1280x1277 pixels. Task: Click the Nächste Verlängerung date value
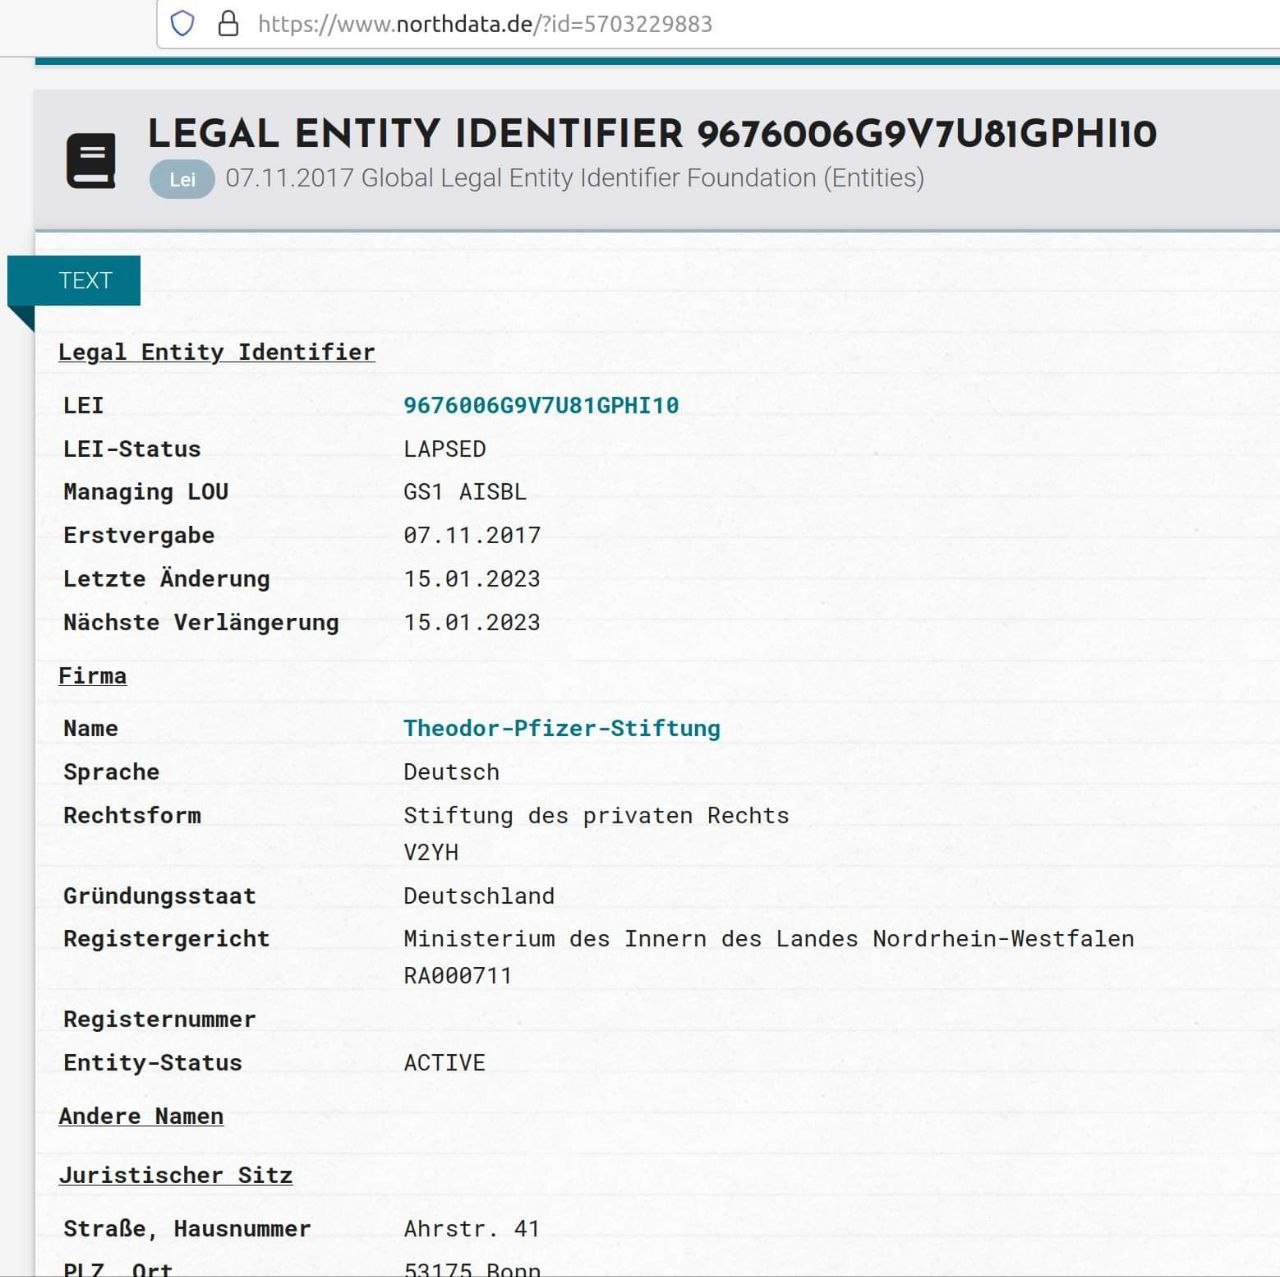click(x=472, y=622)
